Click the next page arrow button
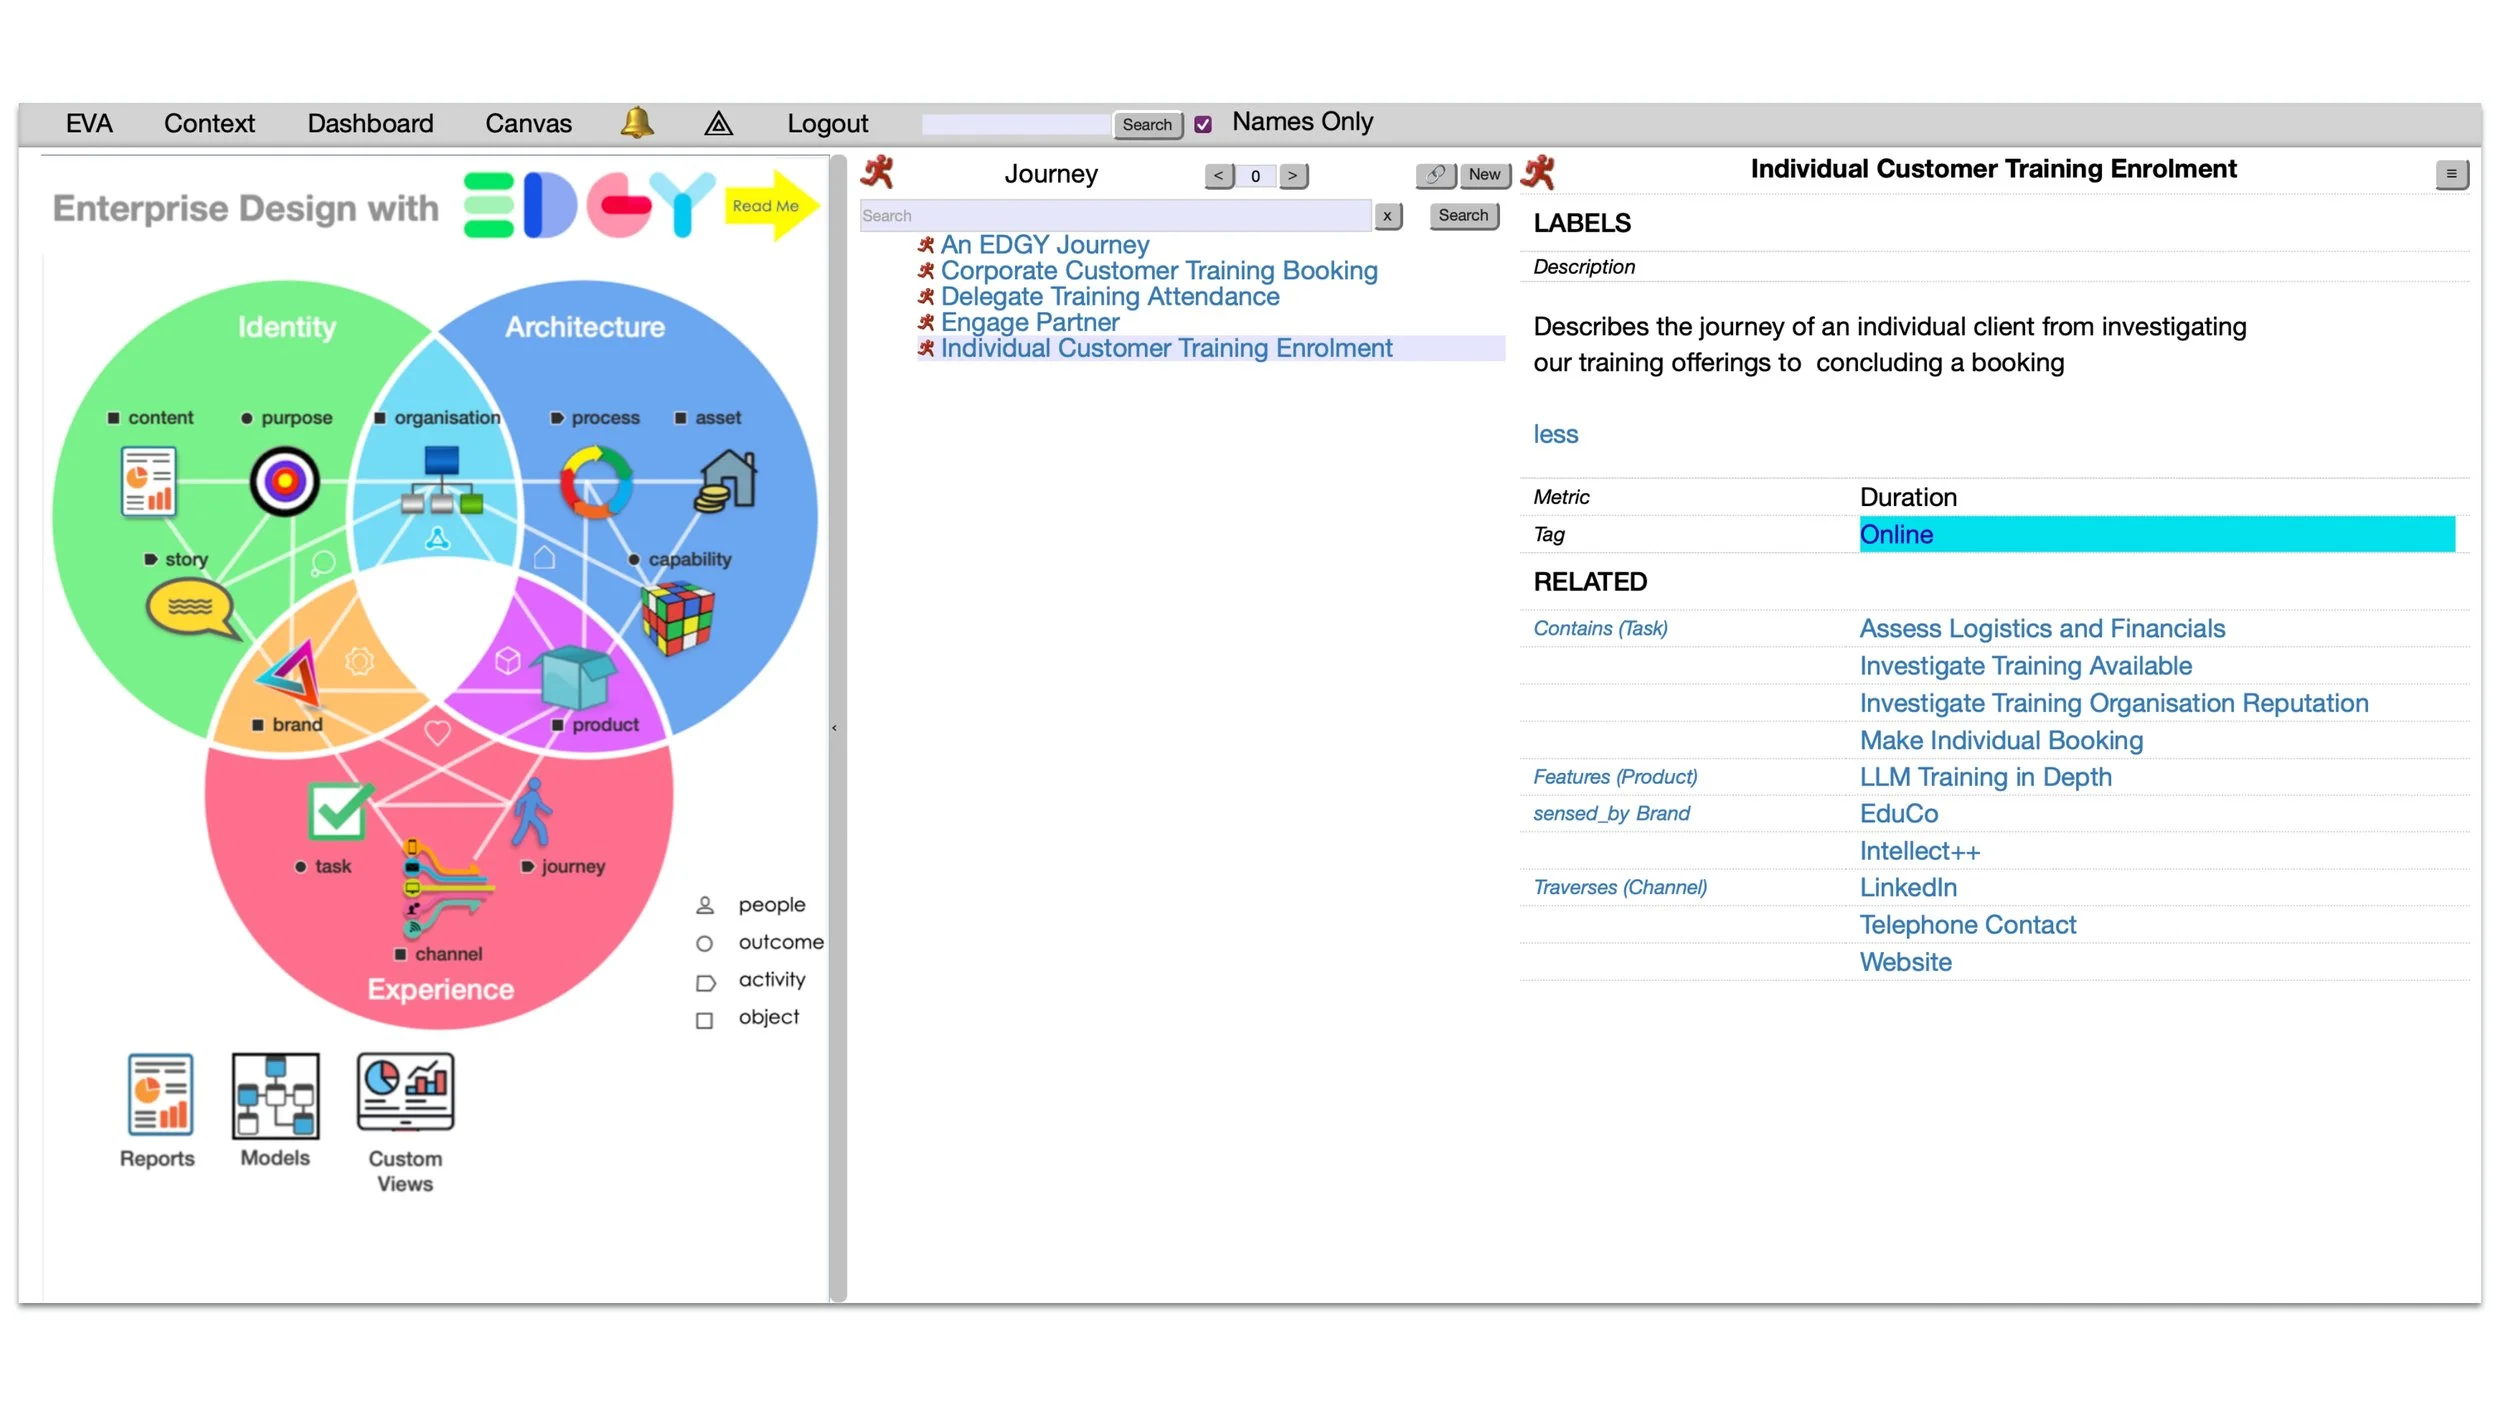2500x1406 pixels. click(1292, 176)
